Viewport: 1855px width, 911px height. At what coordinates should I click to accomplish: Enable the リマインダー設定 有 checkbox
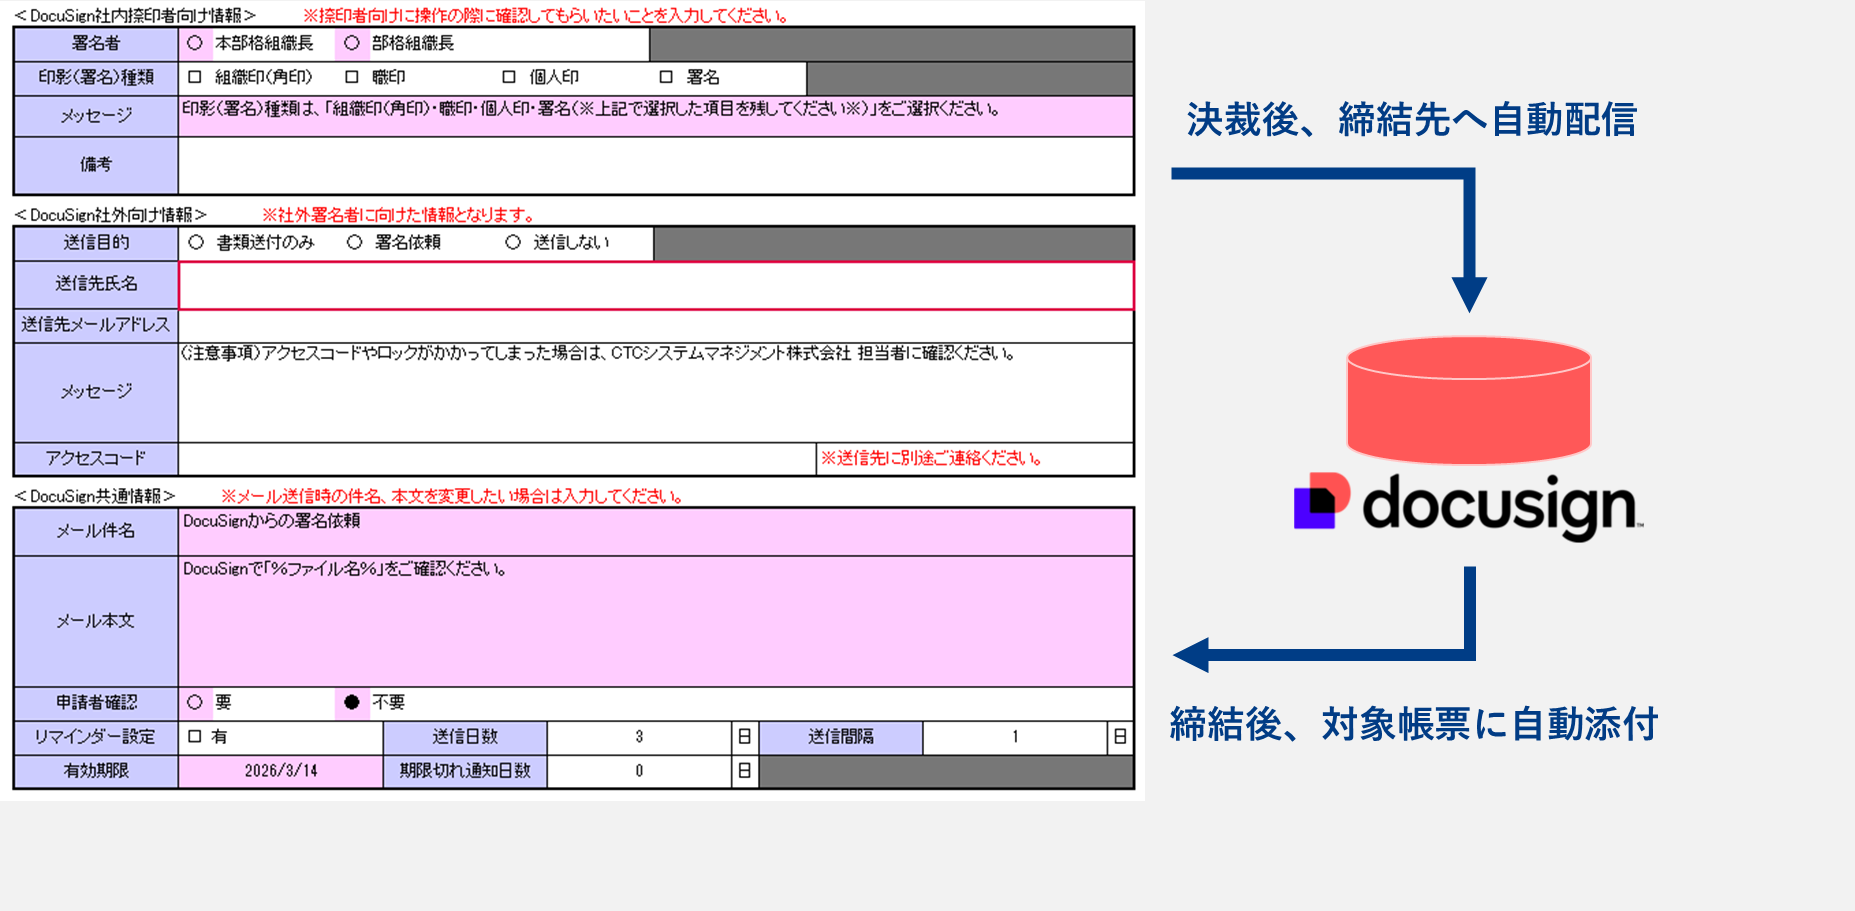pyautogui.click(x=195, y=737)
